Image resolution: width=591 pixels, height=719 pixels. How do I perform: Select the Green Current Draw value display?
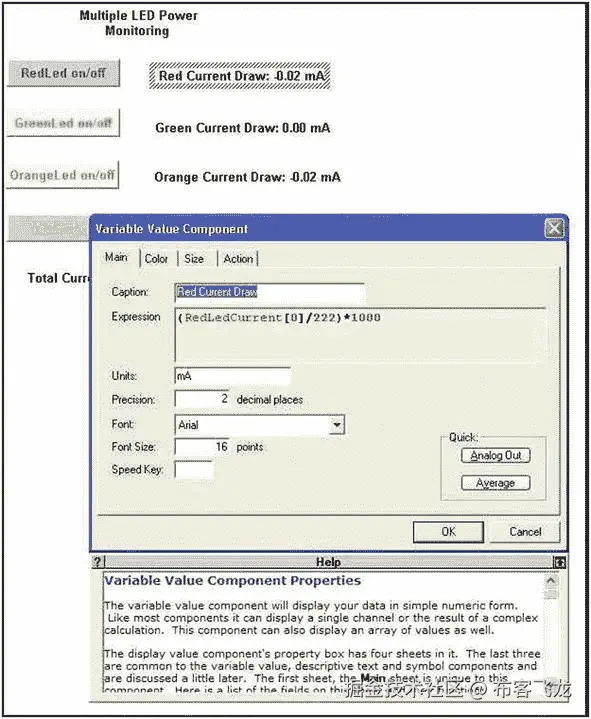tap(243, 128)
